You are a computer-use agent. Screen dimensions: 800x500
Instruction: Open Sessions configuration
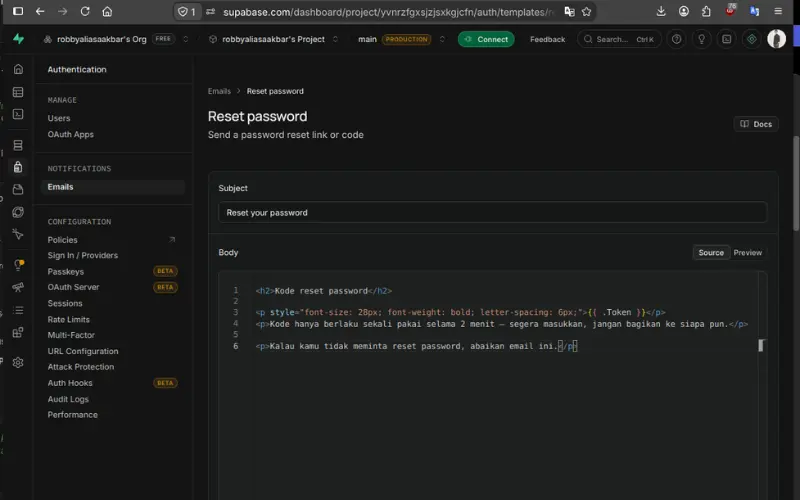65,304
